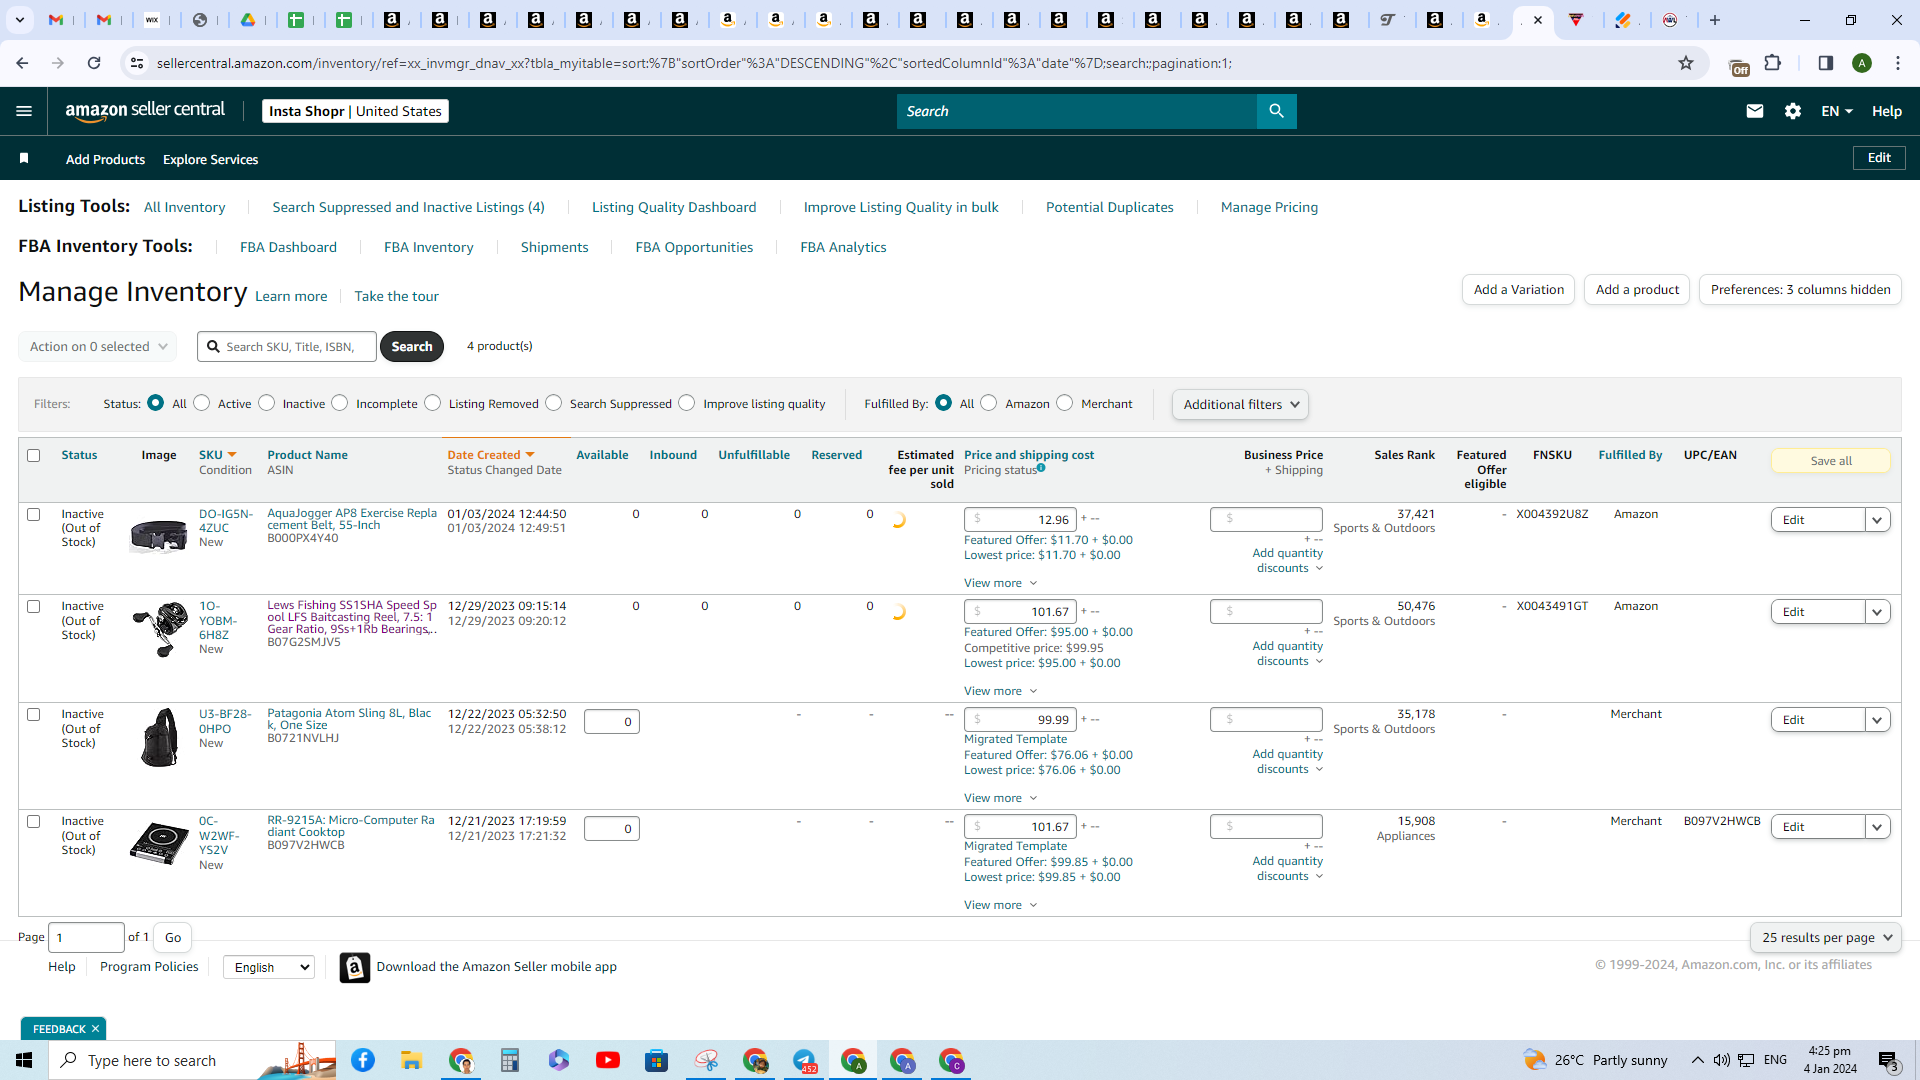Open All Inventory listing tool
This screenshot has height=1080, width=1920.
point(184,207)
